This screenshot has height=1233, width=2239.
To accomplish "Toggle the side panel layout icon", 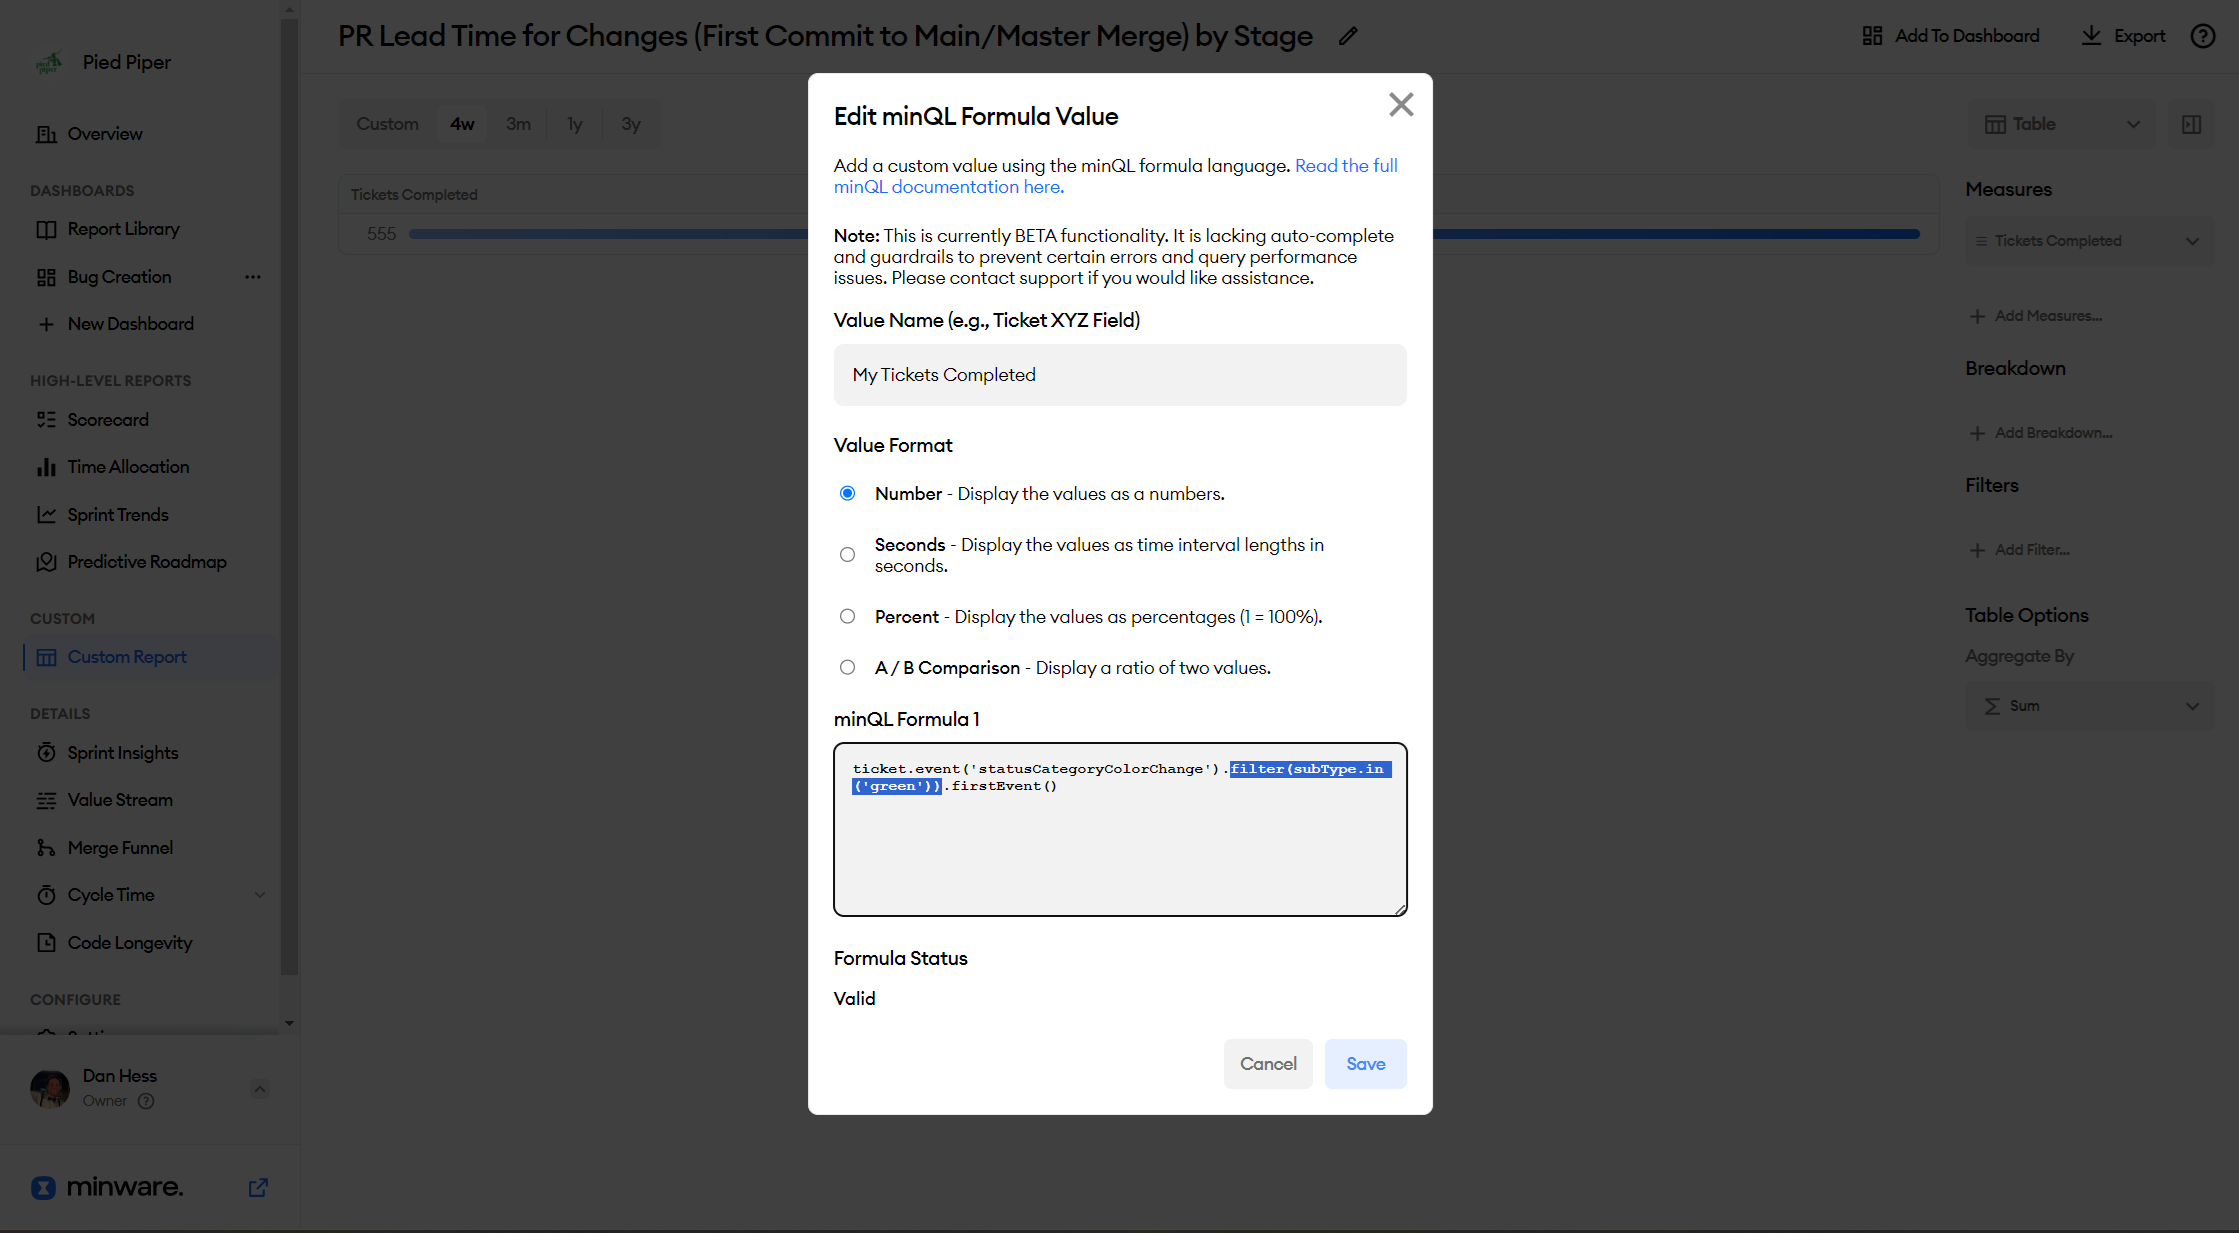I will click(2191, 124).
